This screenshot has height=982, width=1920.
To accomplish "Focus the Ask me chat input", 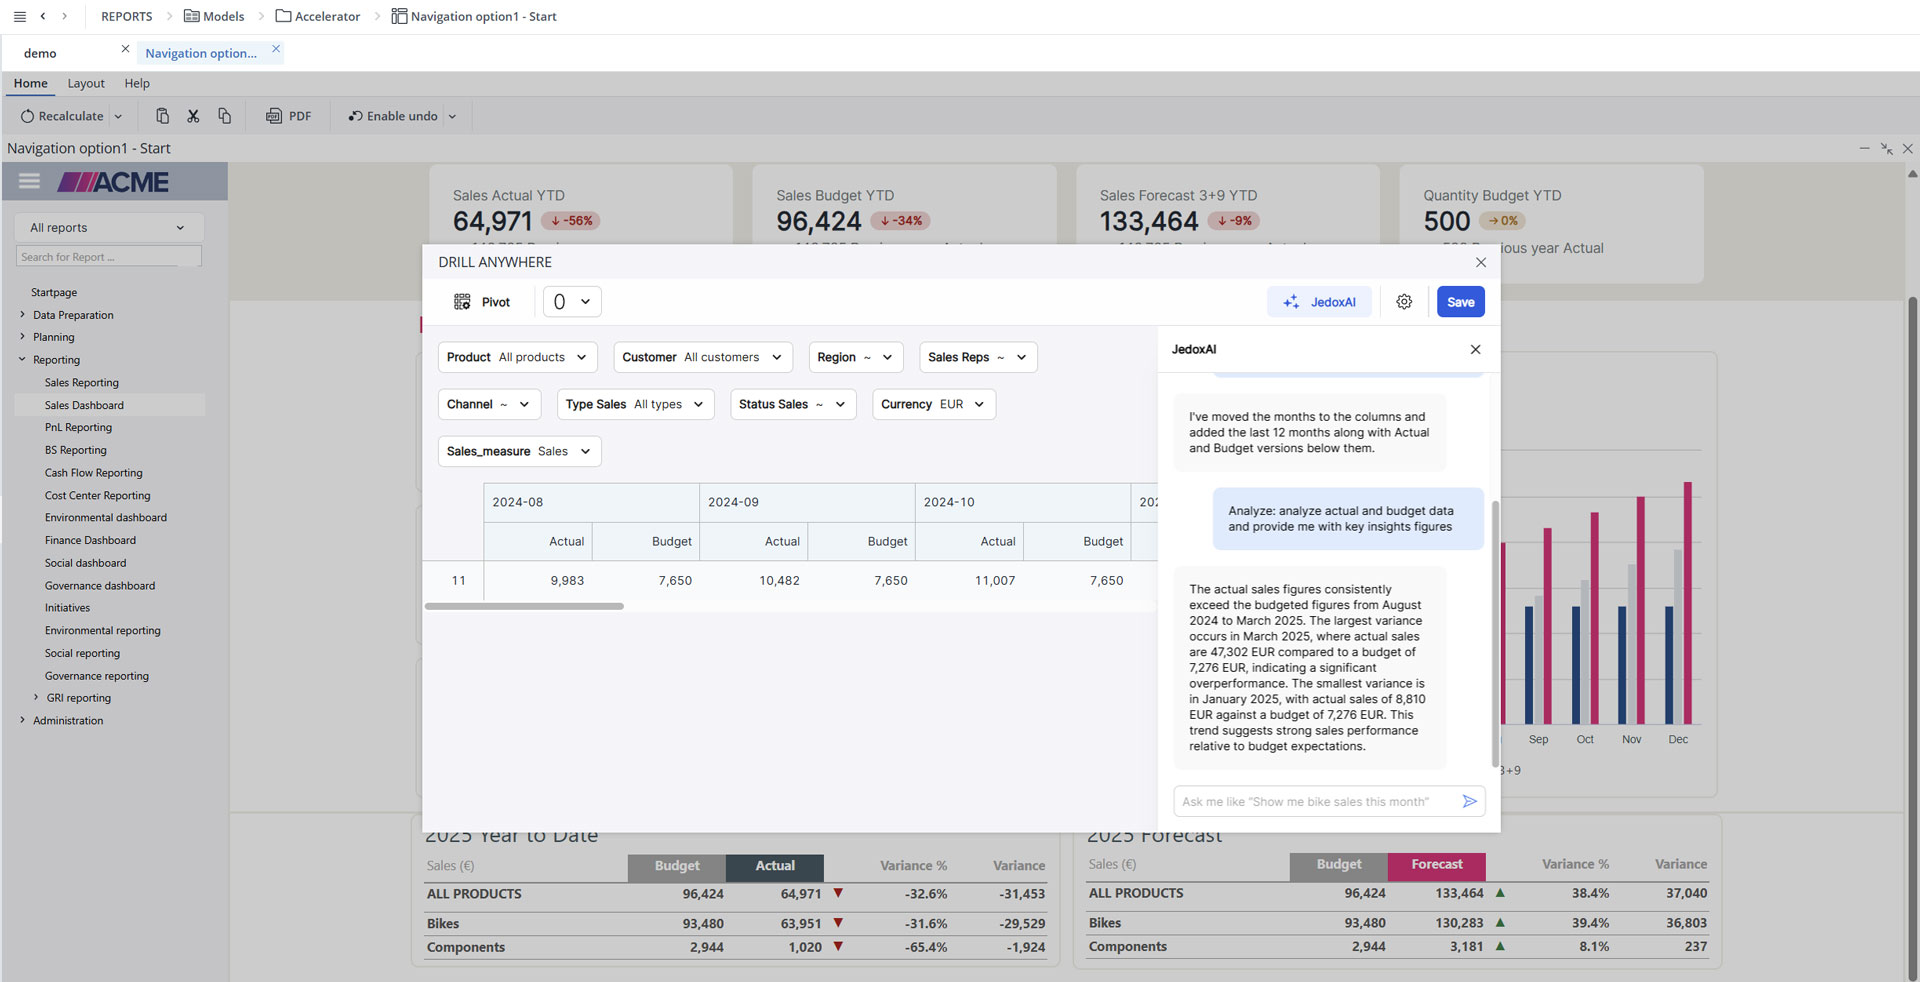I will [x=1314, y=801].
